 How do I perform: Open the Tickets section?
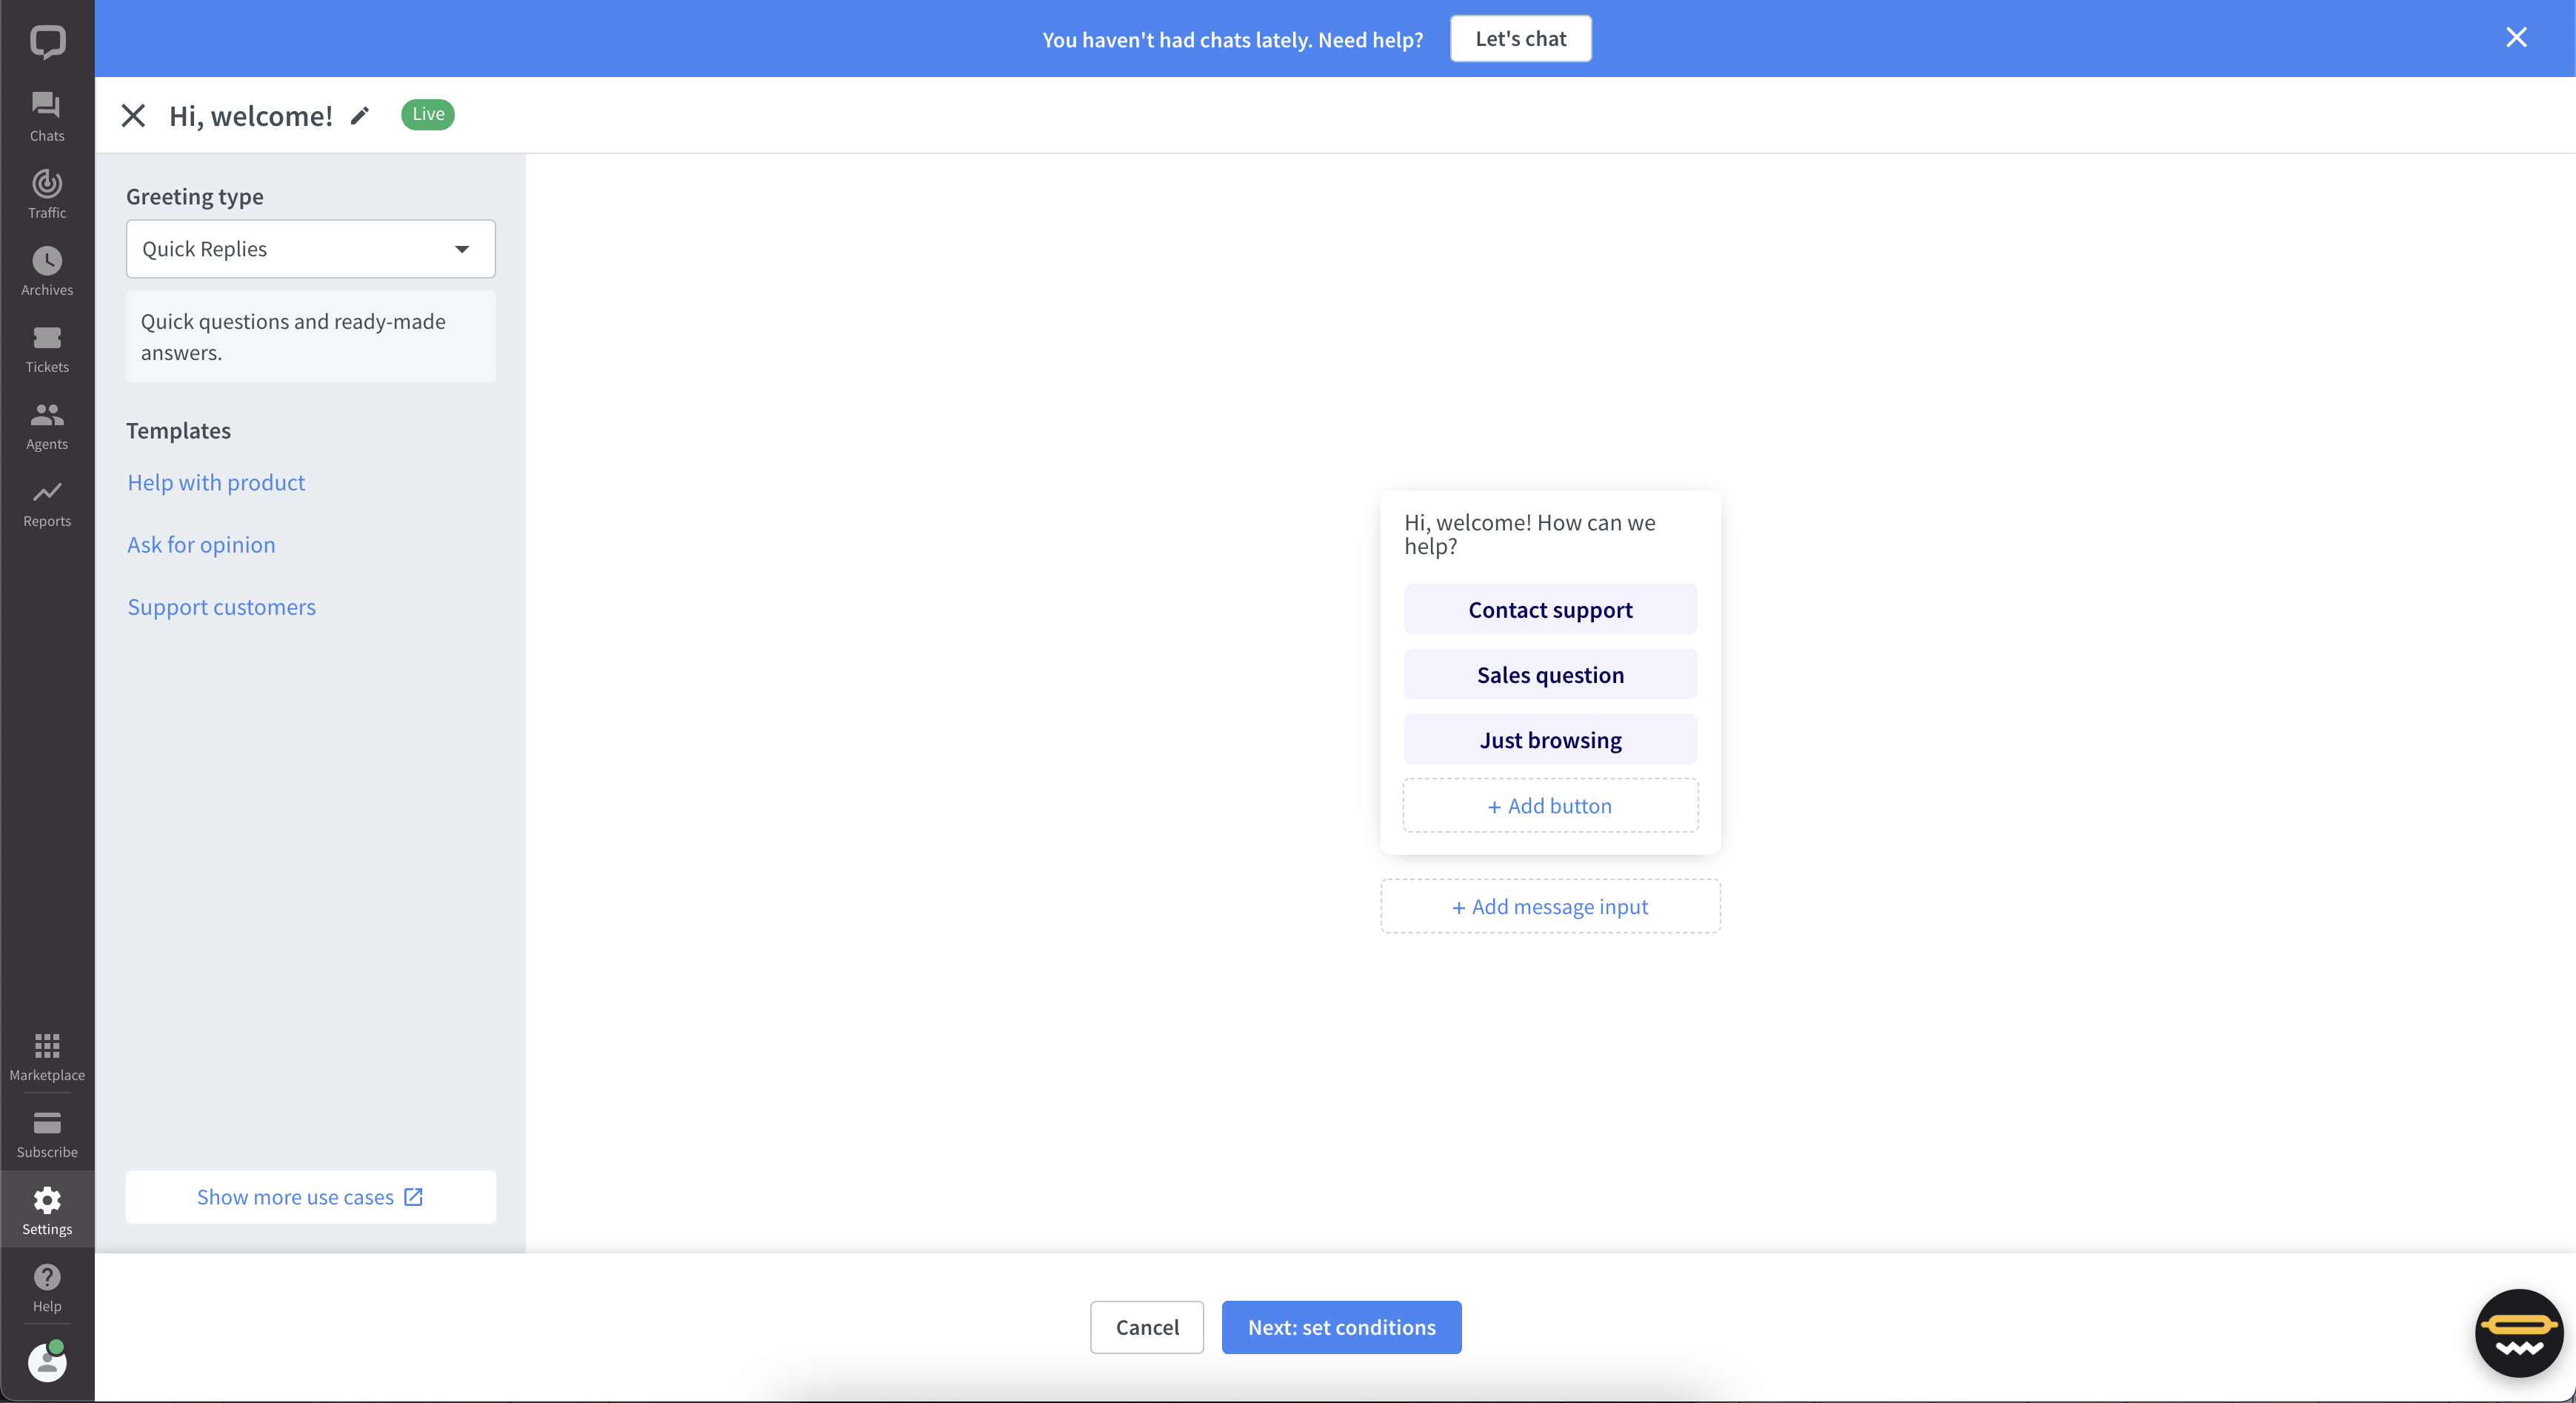click(x=47, y=348)
